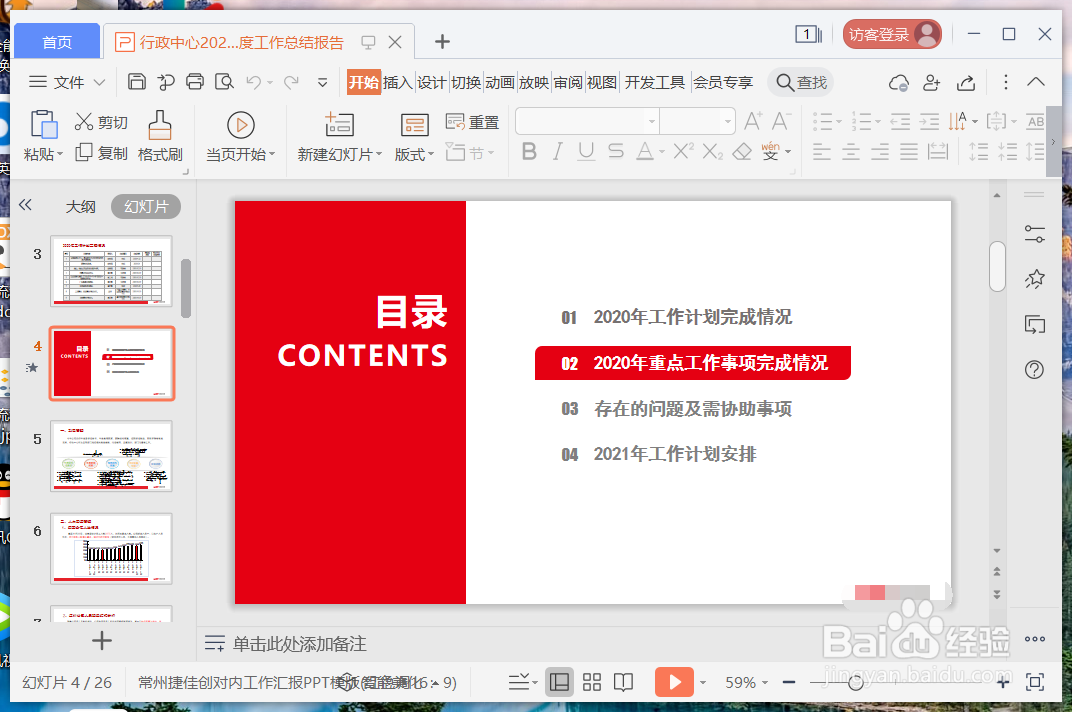1072x712 pixels.
Task: Start slideshow from current page (当页开始)
Action: [241, 136]
